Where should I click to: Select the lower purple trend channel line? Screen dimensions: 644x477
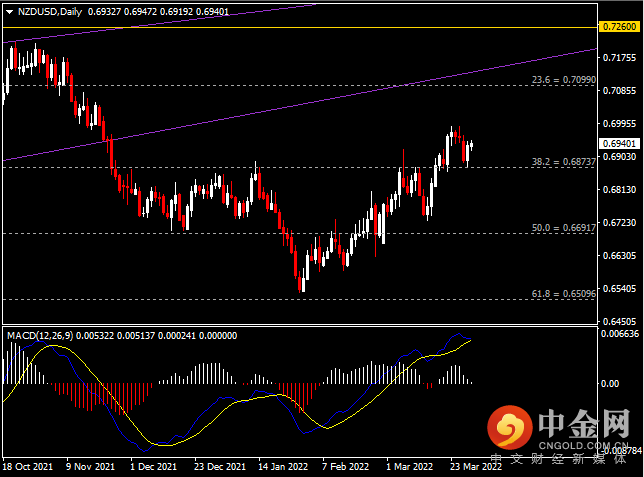coord(300,105)
